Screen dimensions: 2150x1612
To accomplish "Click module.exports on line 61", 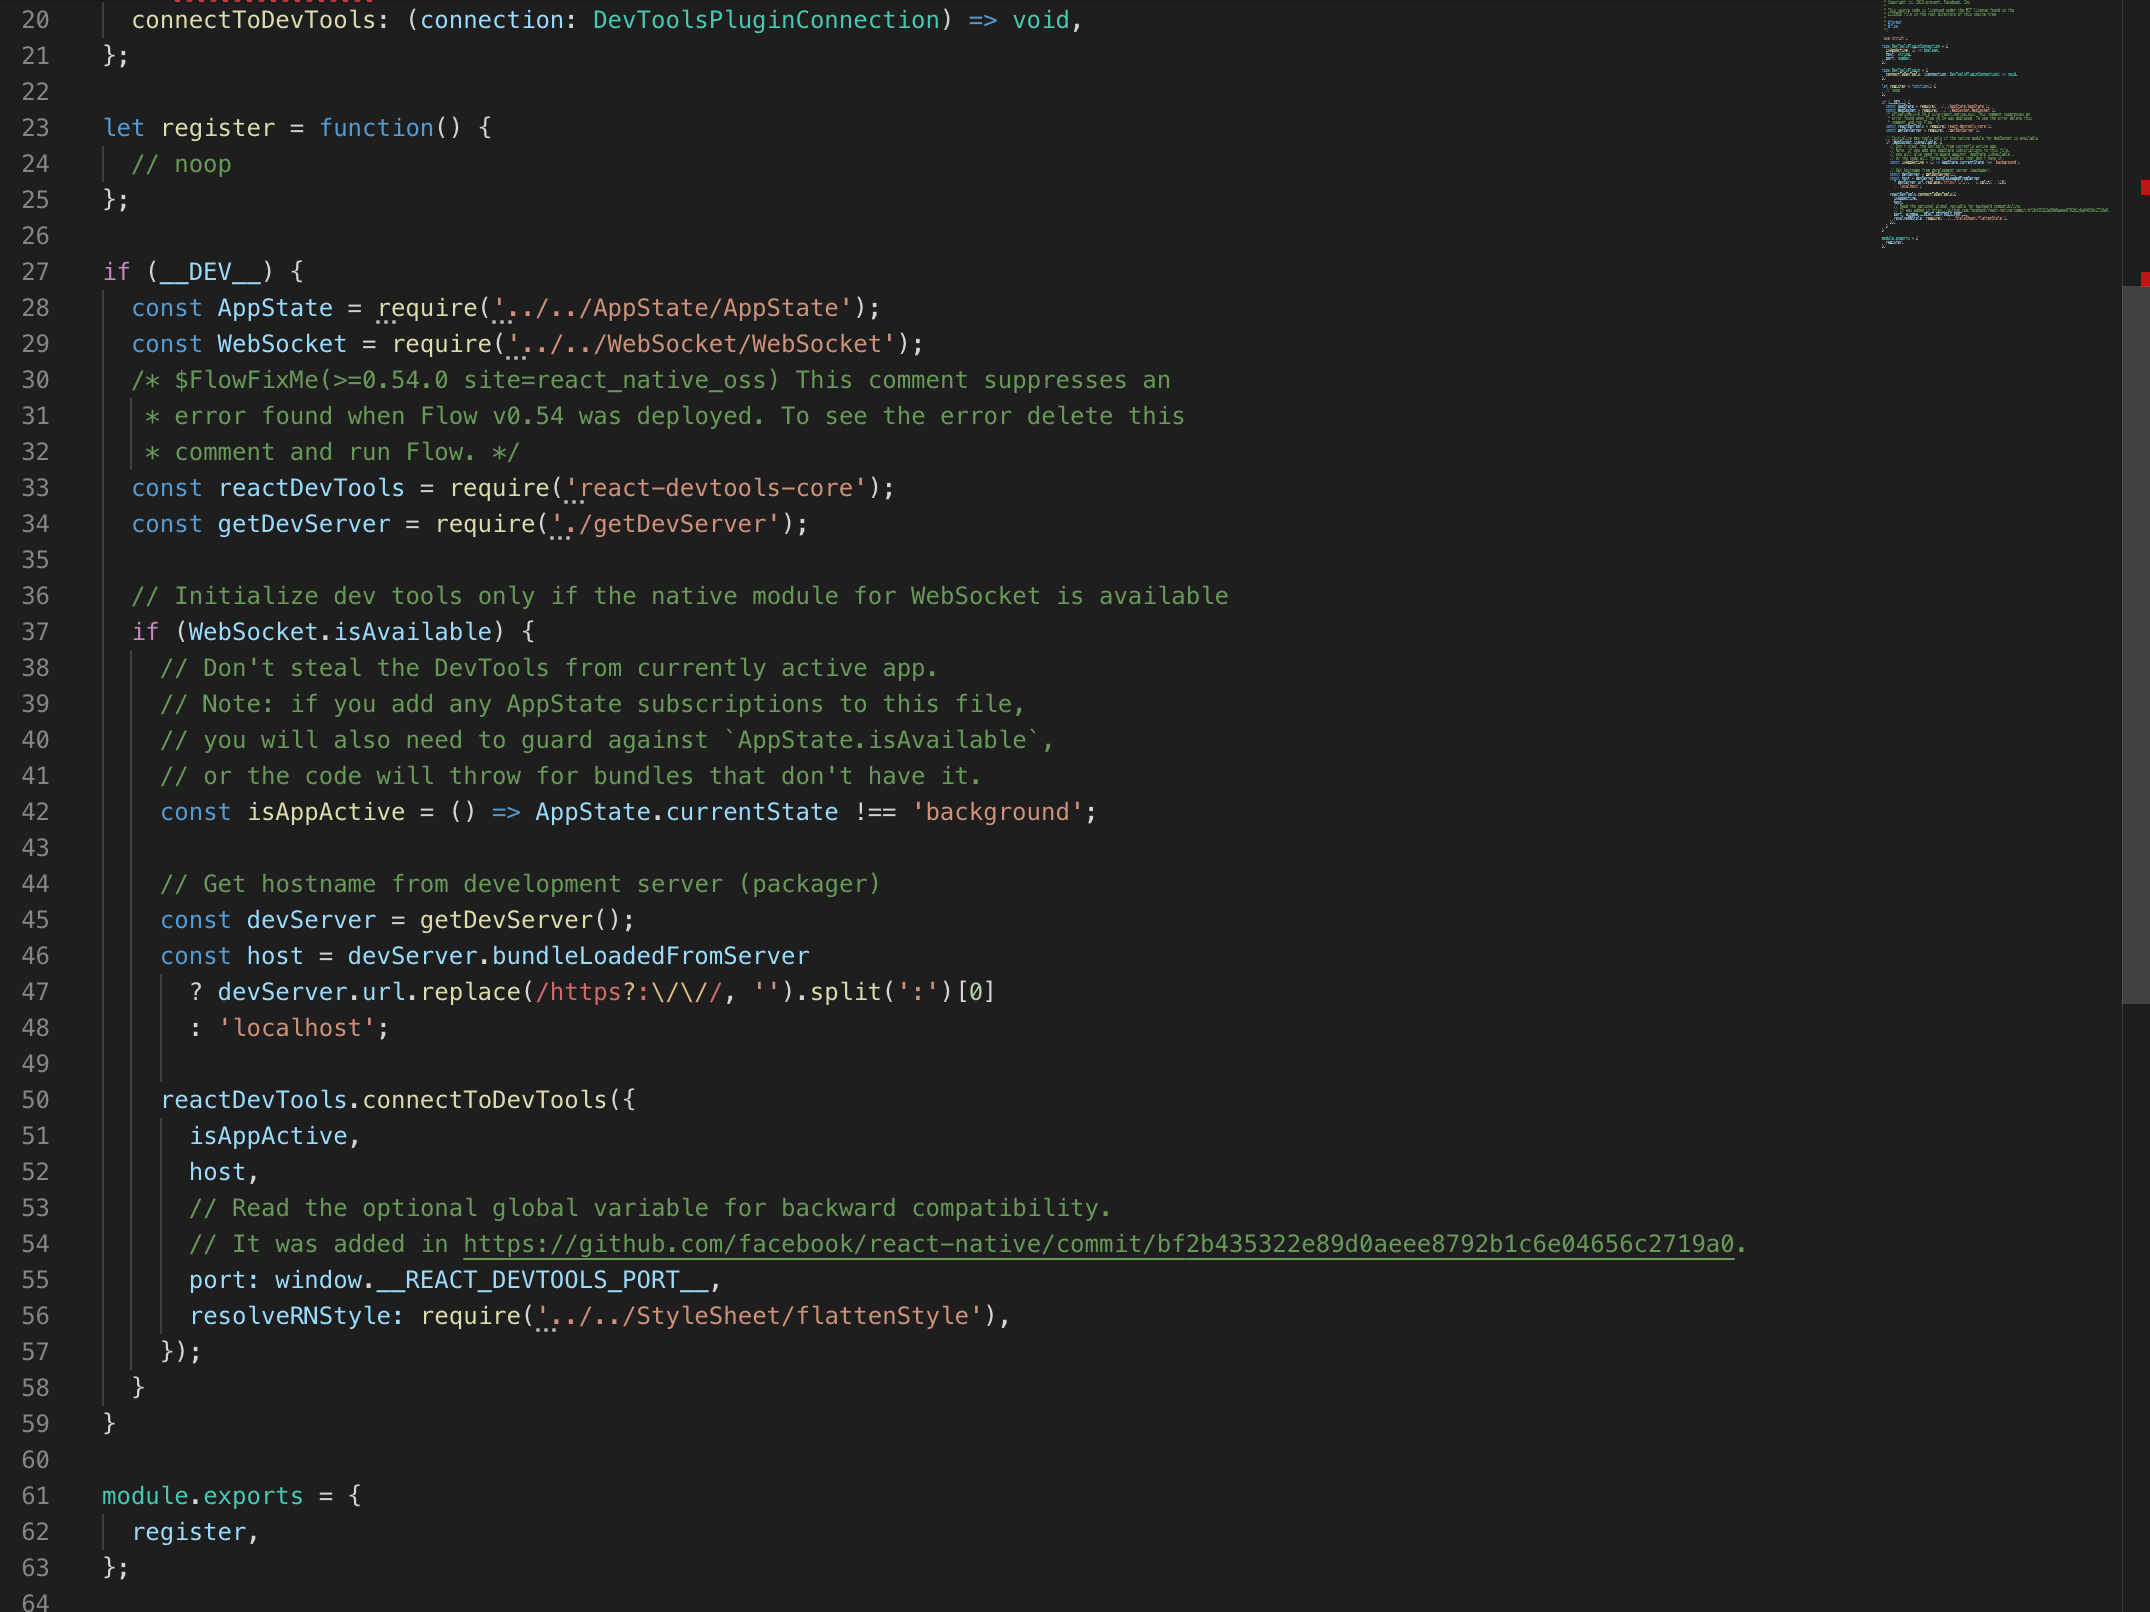I will pyautogui.click(x=202, y=1496).
